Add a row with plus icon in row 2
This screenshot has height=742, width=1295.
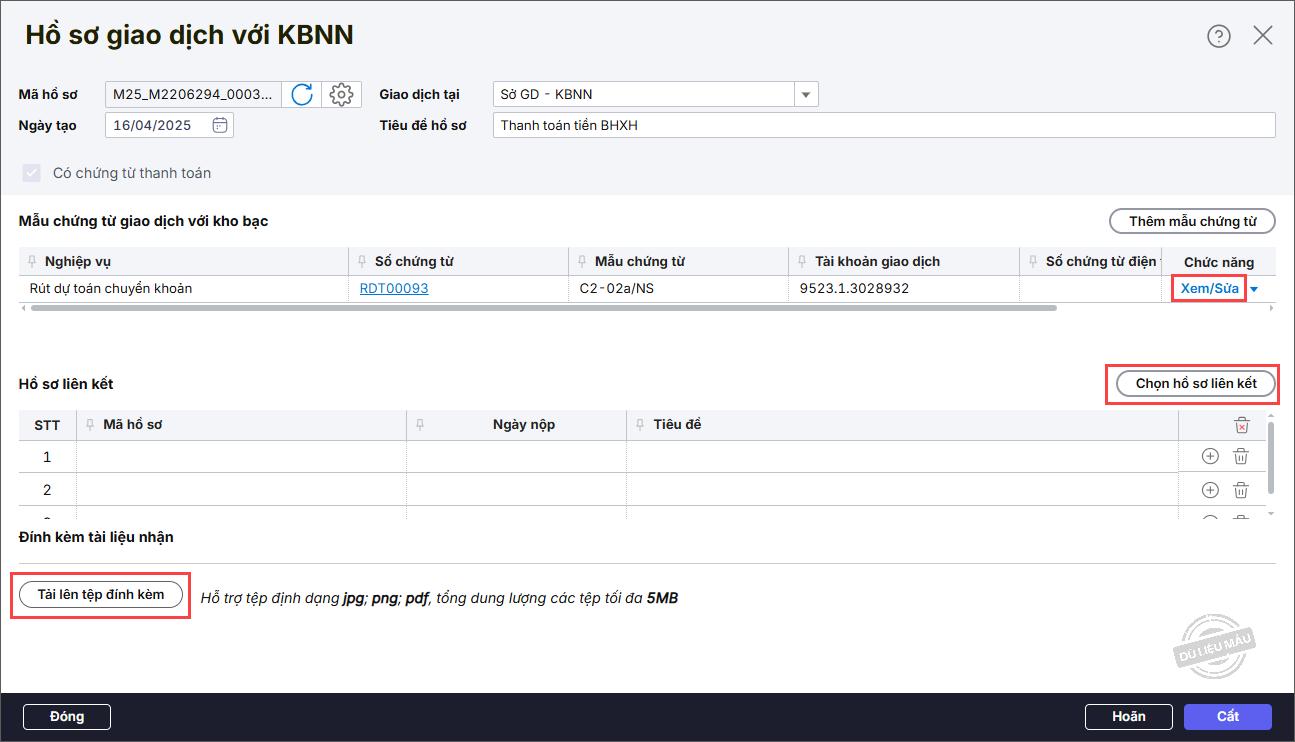1210,490
